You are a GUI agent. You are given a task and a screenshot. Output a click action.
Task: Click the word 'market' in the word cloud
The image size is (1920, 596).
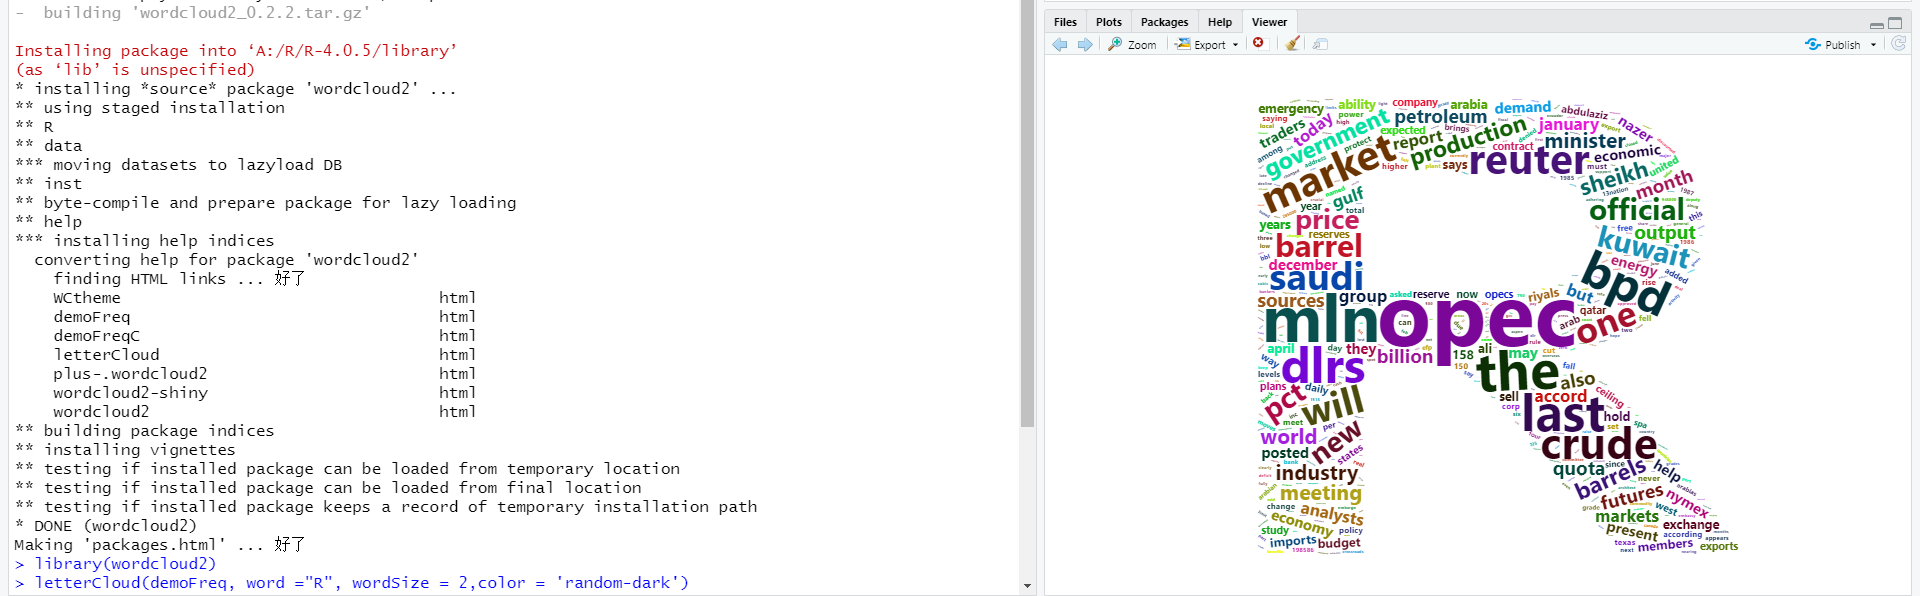tap(1331, 174)
